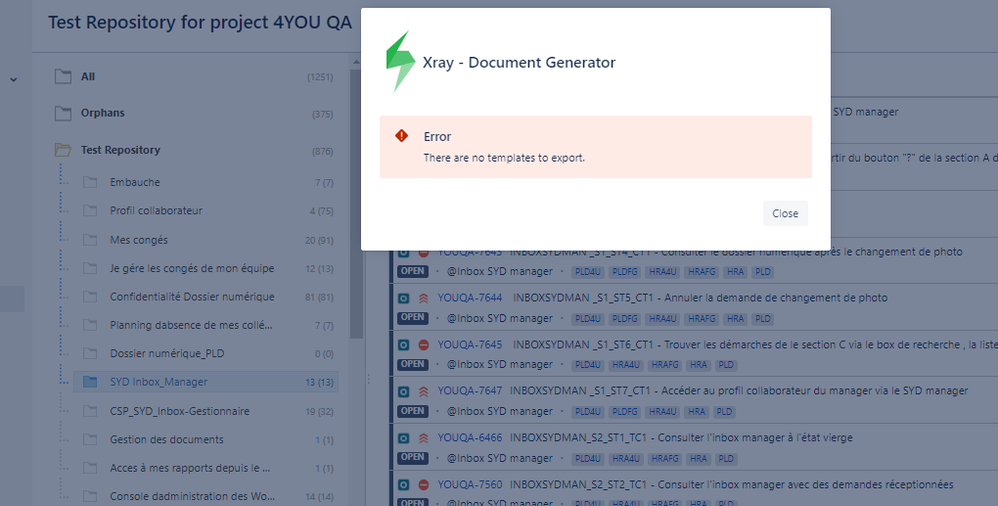The height and width of the screenshot is (506, 998).
Task: Close the Xray Document Generator dialog
Action: pos(785,213)
